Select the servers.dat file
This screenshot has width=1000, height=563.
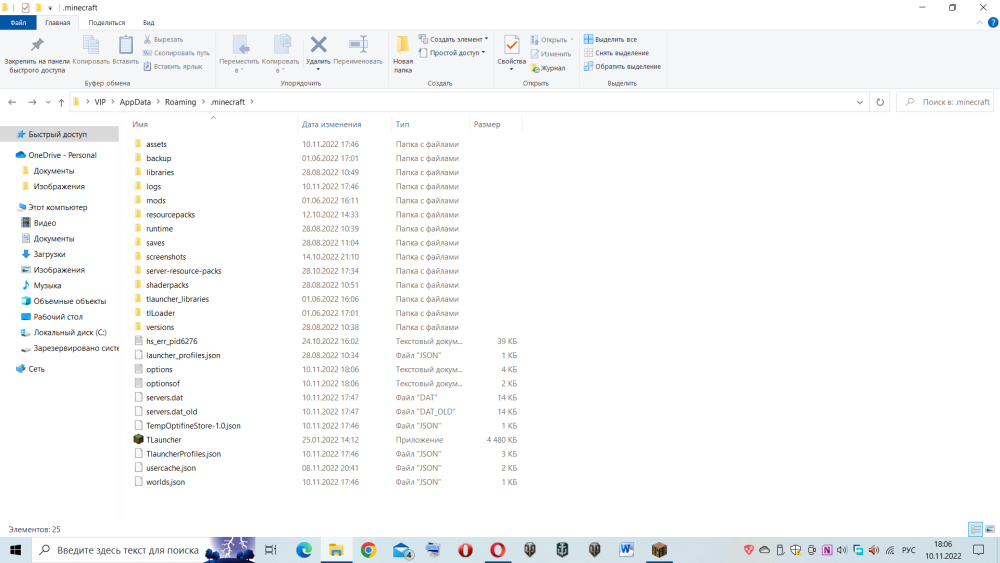164,397
